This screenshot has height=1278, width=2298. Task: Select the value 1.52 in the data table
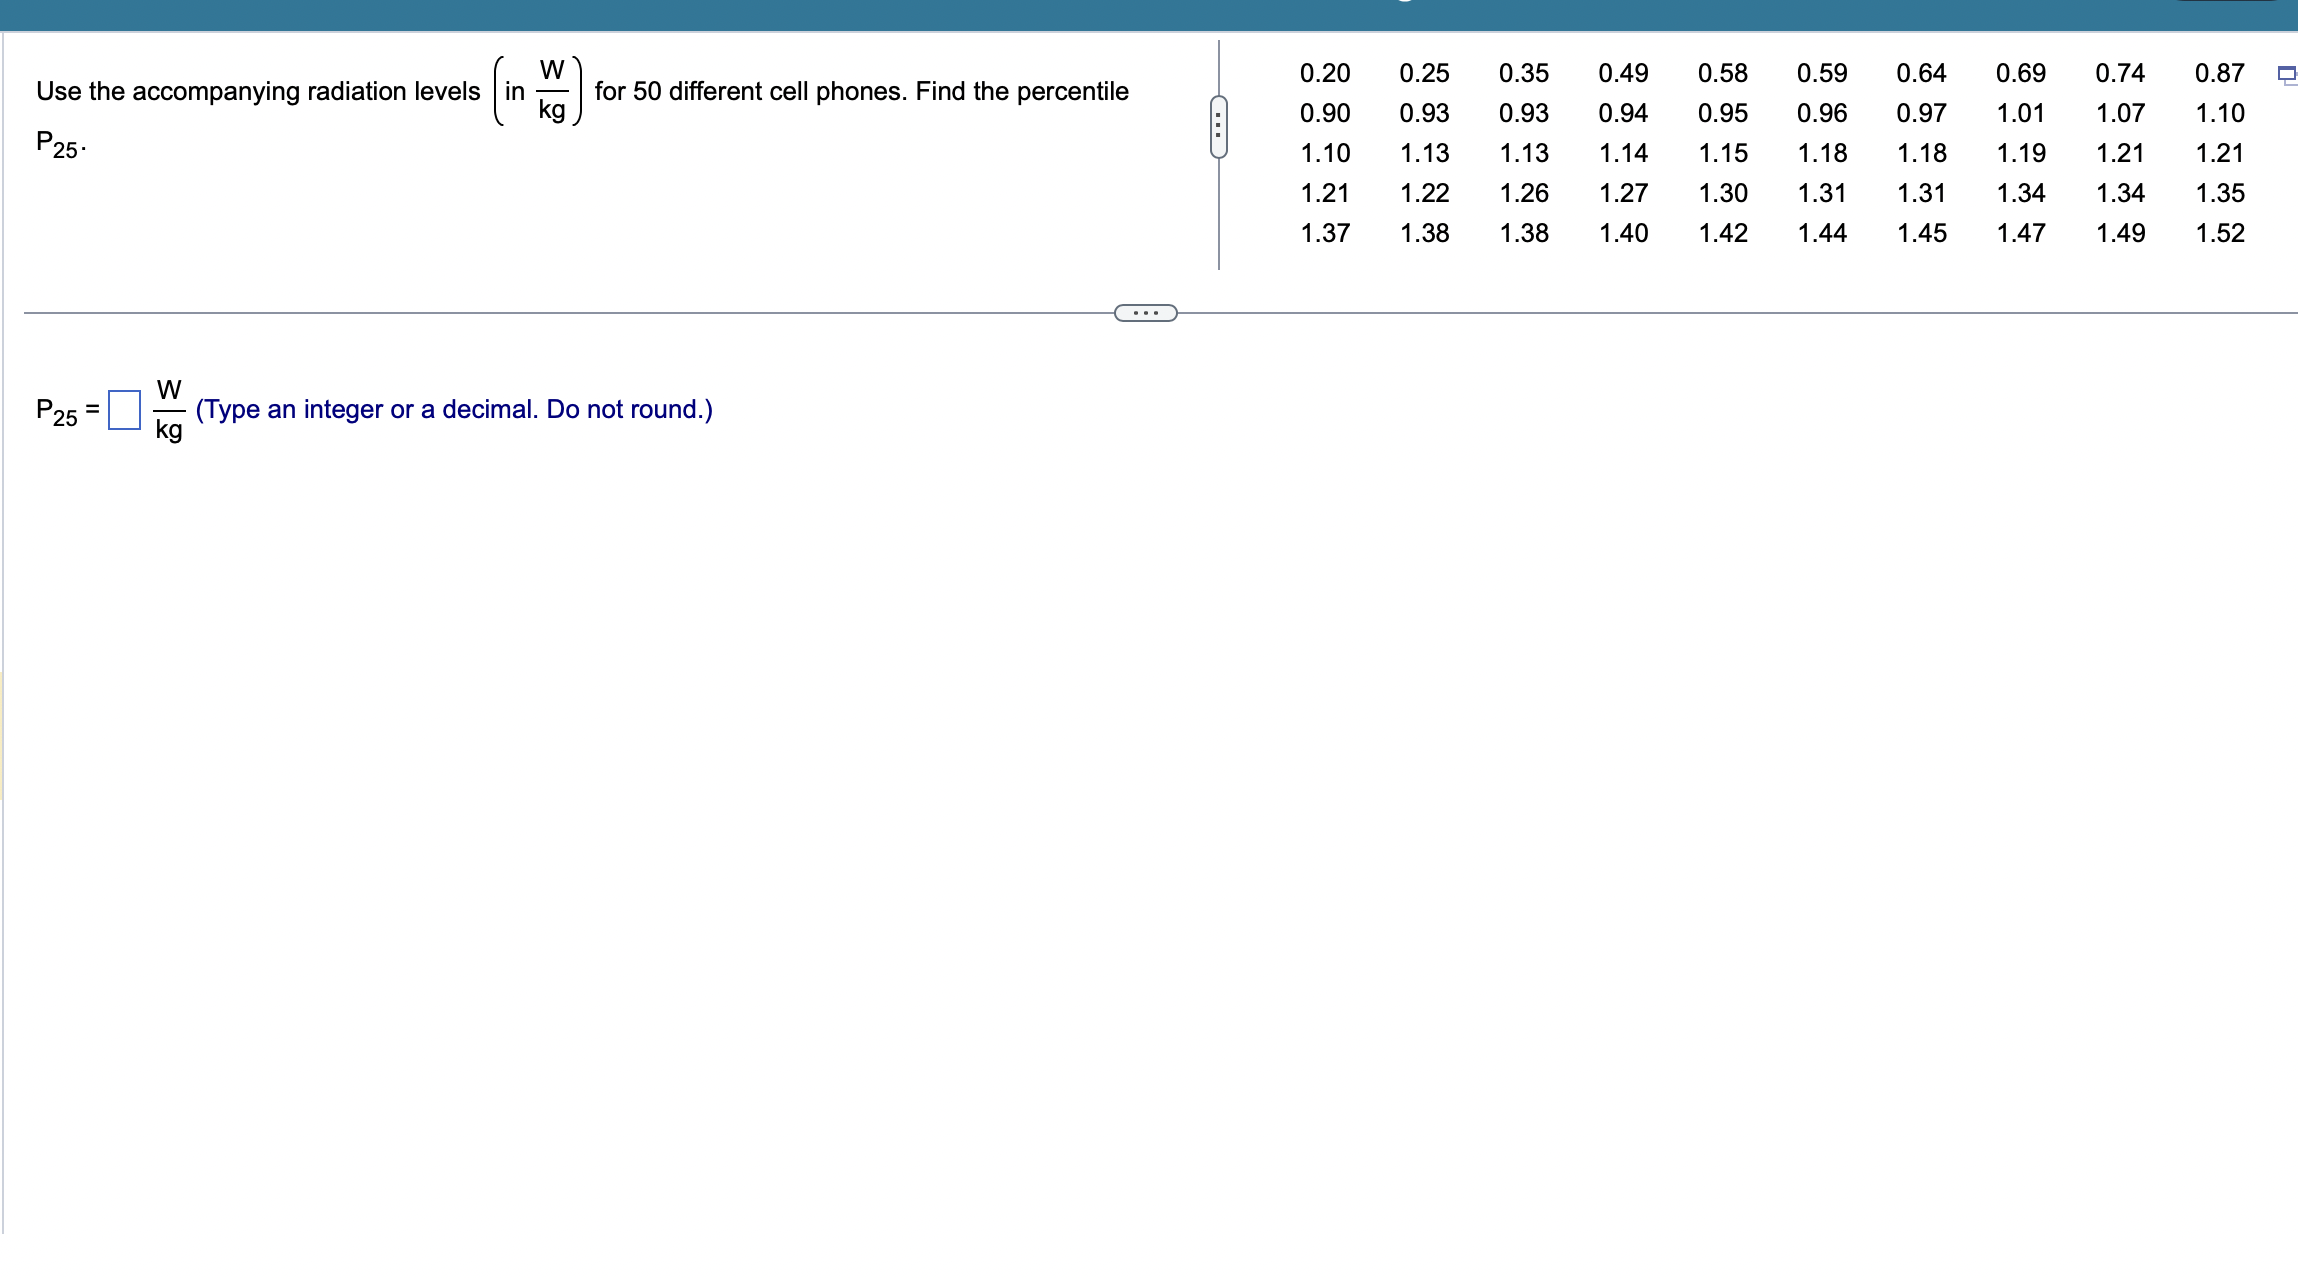(x=2219, y=233)
